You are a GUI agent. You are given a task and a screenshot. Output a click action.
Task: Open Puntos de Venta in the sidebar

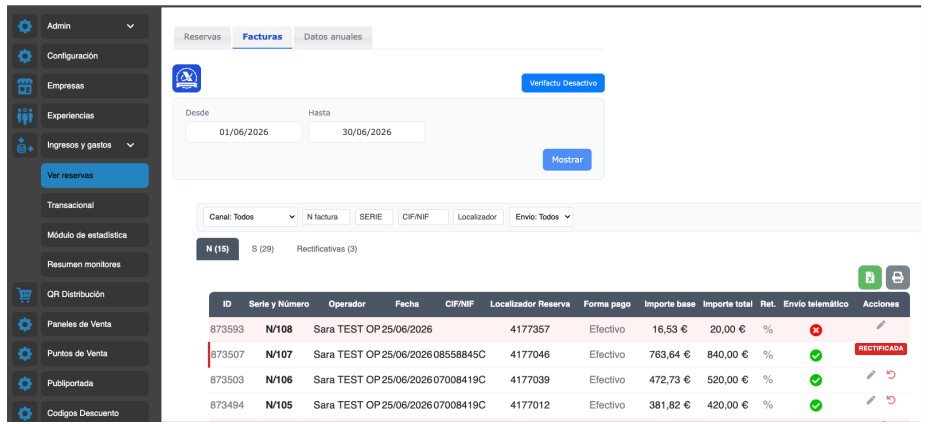coord(95,354)
